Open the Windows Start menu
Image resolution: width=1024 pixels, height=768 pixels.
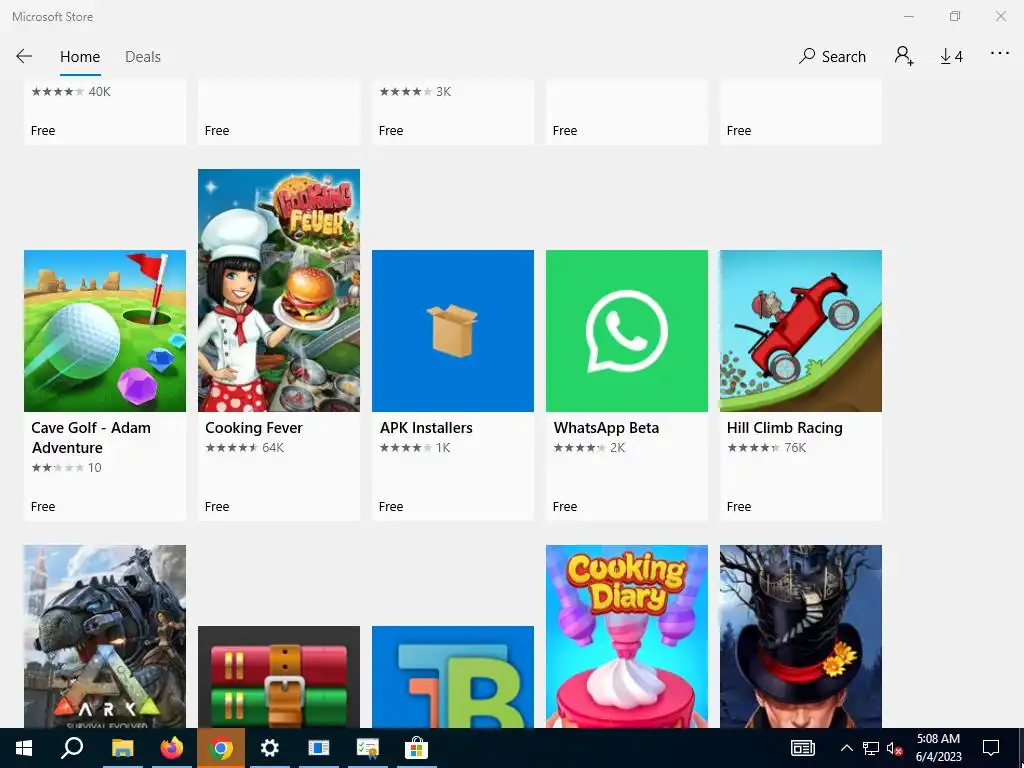pos(24,748)
